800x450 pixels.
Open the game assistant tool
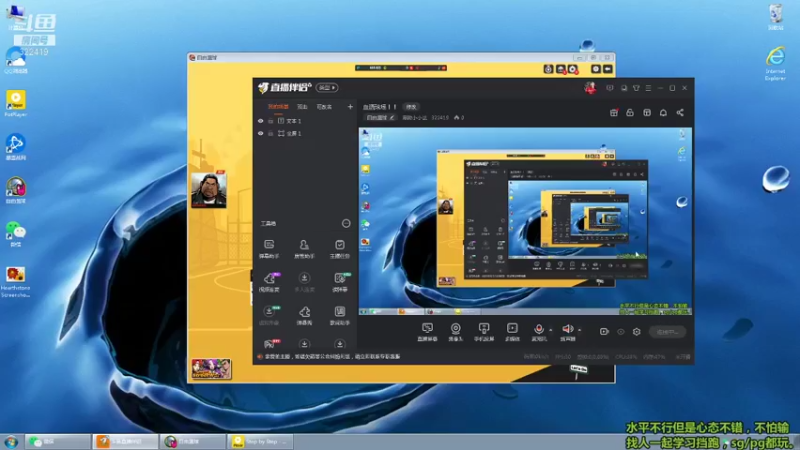pos(339,315)
